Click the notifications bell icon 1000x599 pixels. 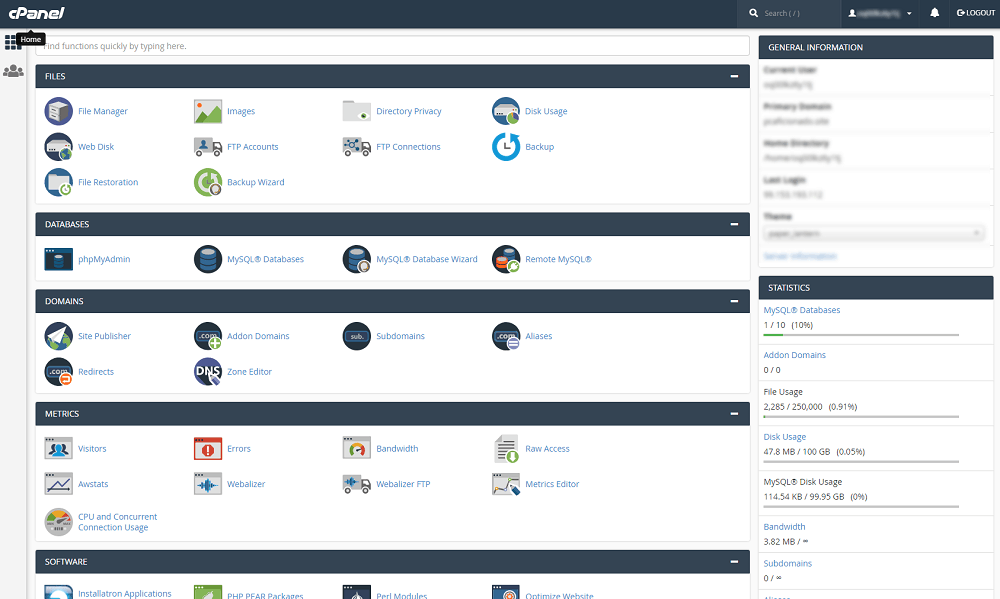pyautogui.click(x=934, y=13)
